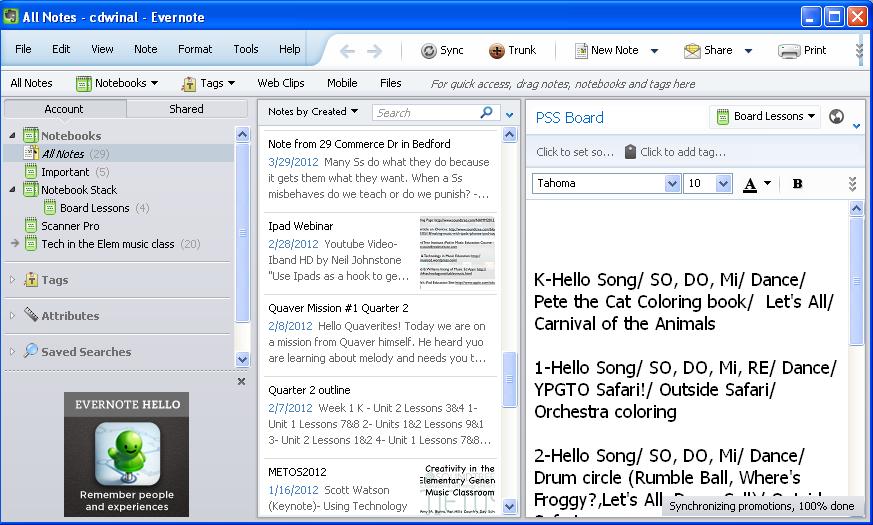Switch to the Shared tab
The image size is (873, 525).
186,109
